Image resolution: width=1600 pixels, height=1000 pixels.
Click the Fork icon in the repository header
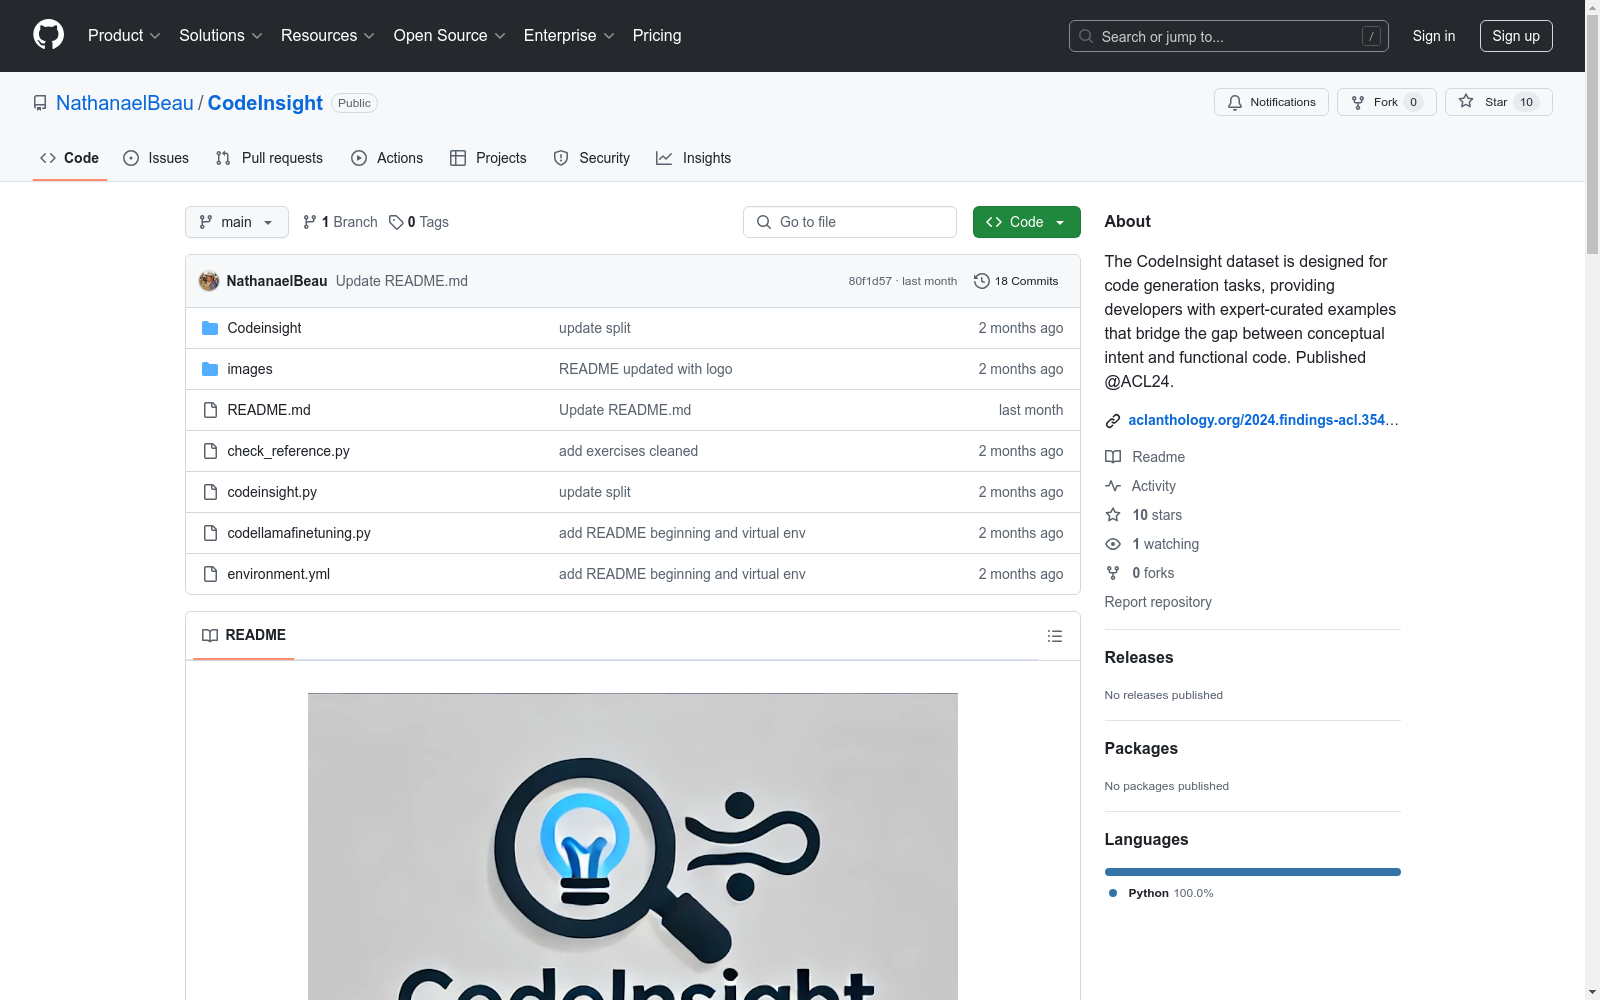click(x=1358, y=102)
